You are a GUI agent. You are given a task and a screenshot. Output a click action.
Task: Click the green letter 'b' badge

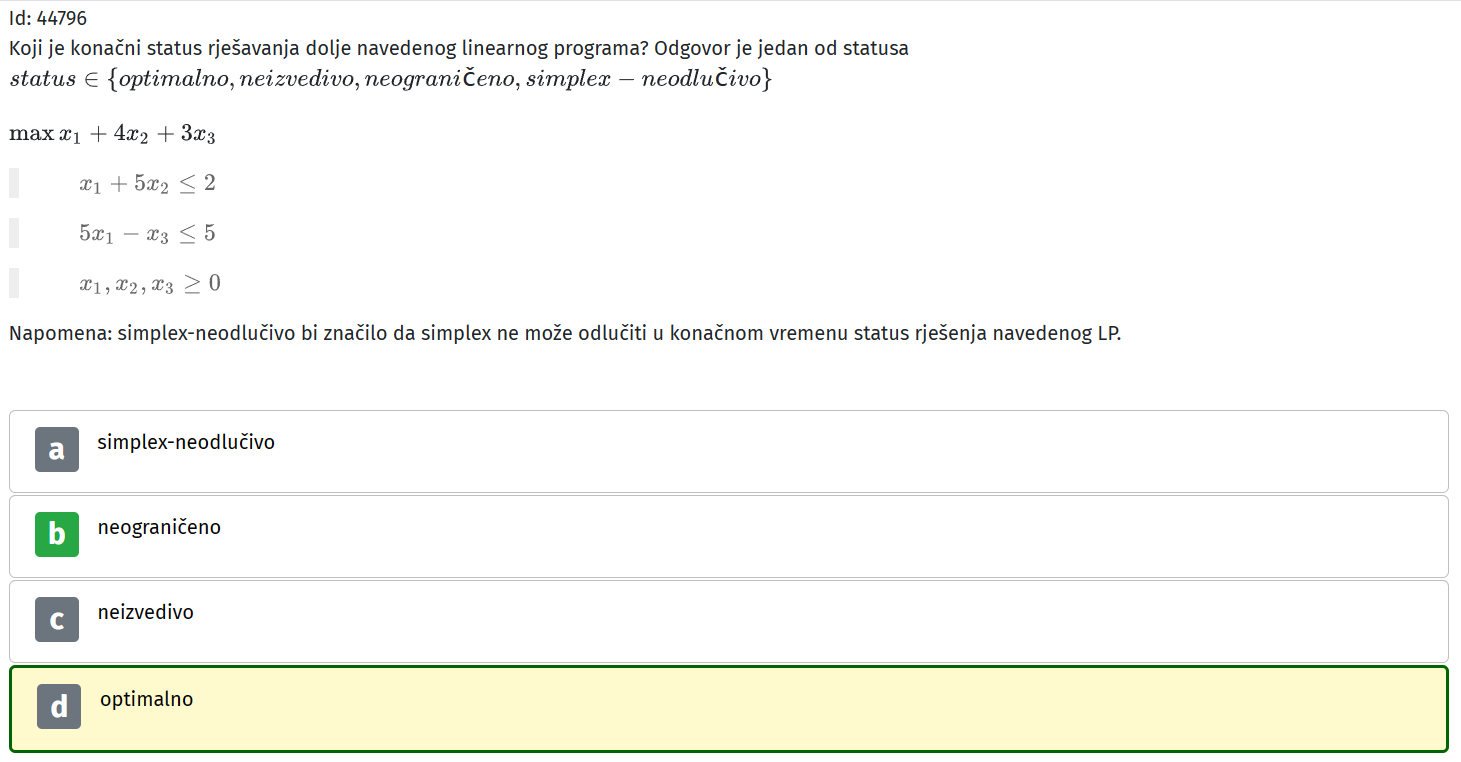tap(57, 535)
